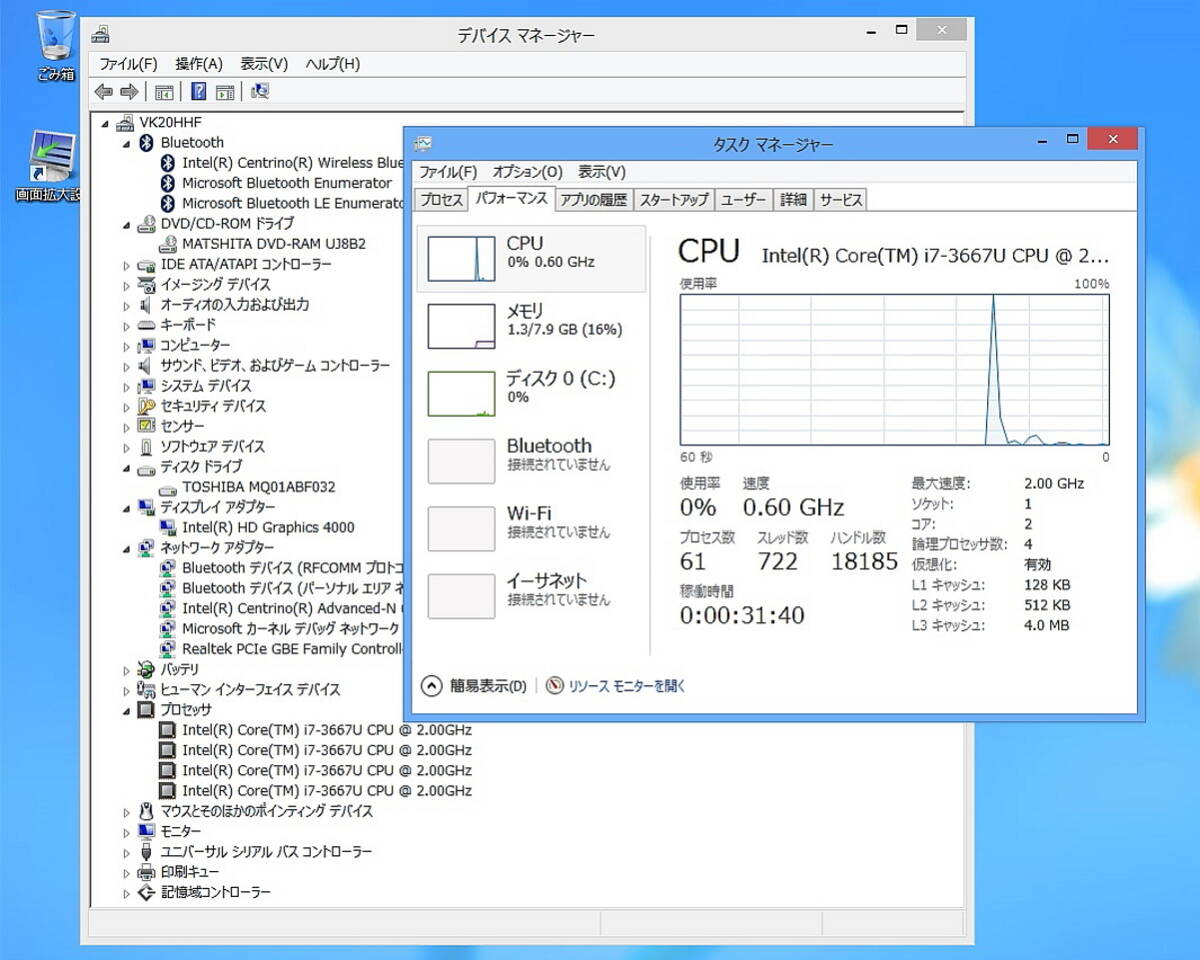Collapse the ディスク ドライブ category
Image resolution: width=1200 pixels, height=960 pixels.
(127, 467)
